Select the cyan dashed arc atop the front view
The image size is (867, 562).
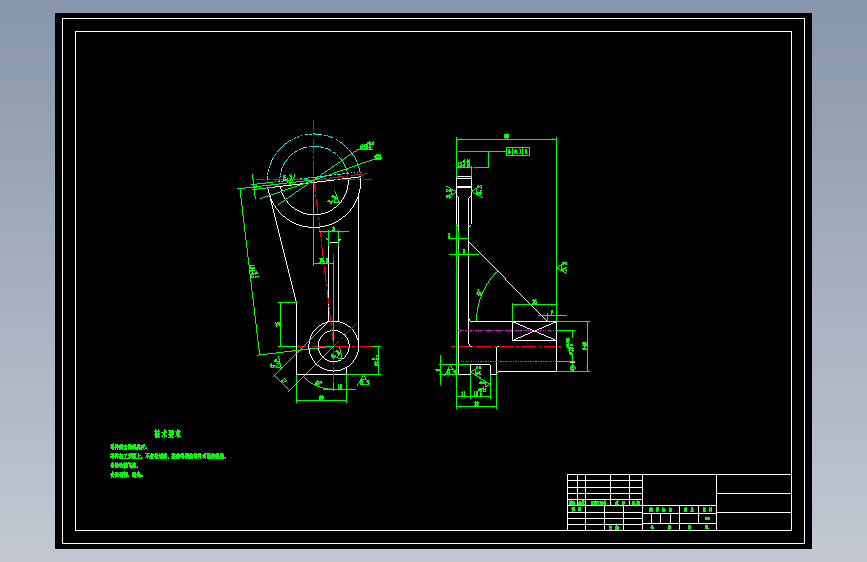point(314,155)
